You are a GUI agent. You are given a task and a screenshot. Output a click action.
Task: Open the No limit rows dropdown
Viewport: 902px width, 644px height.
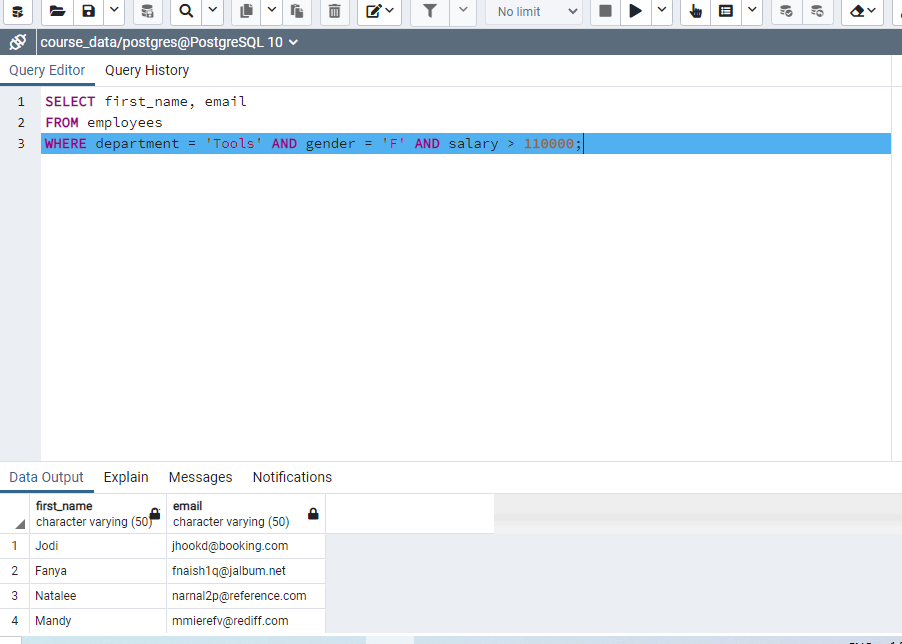[x=533, y=12]
